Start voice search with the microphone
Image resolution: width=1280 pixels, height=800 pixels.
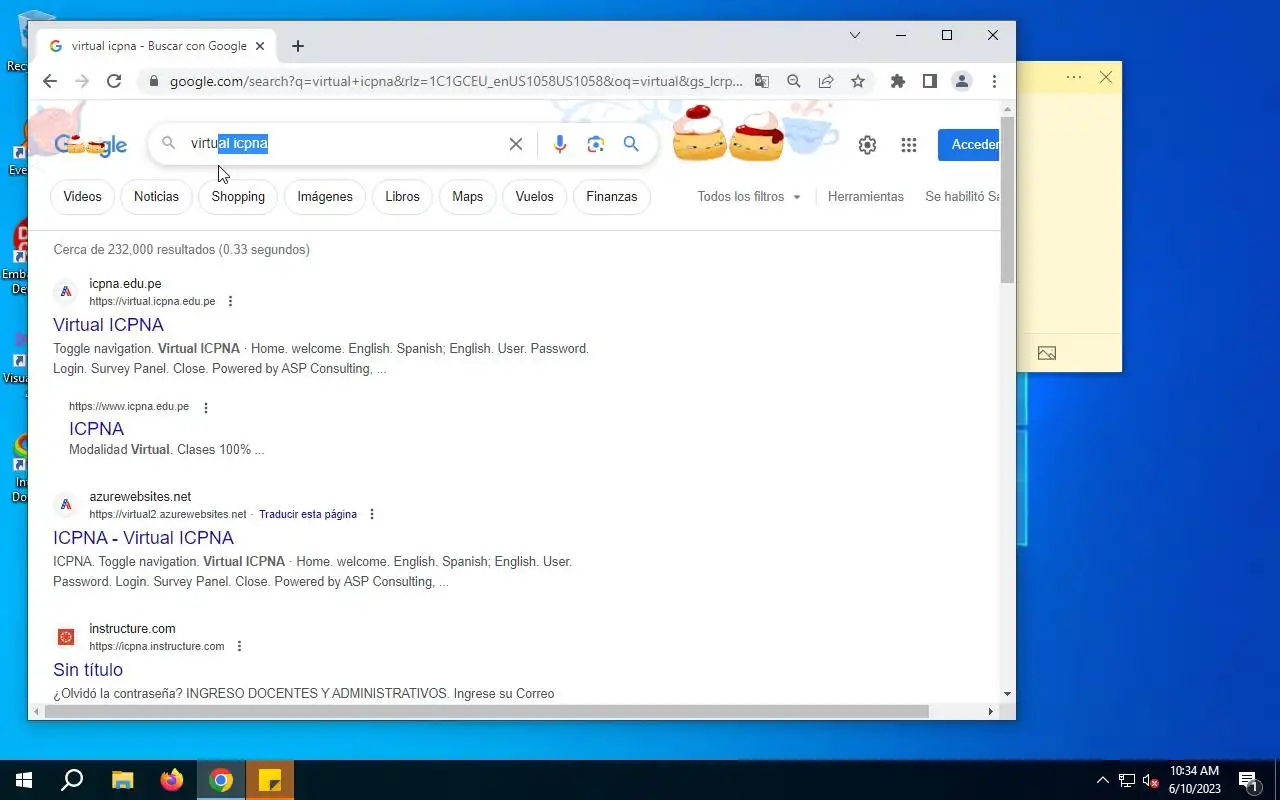pos(560,144)
